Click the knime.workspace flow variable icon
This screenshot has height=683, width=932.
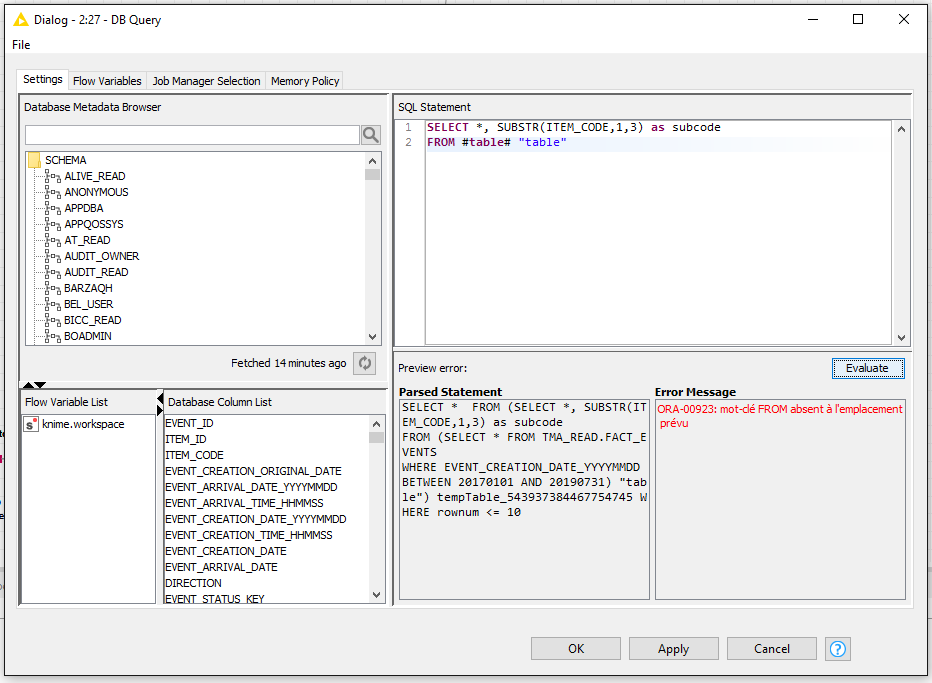[31, 424]
